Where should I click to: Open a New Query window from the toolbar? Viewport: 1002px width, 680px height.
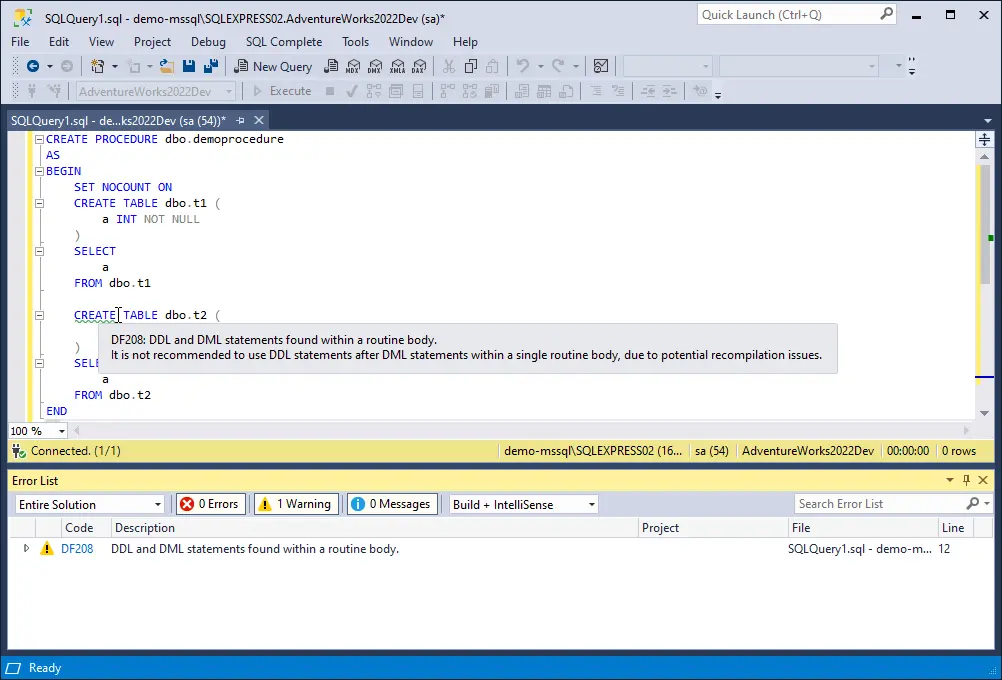(x=273, y=66)
